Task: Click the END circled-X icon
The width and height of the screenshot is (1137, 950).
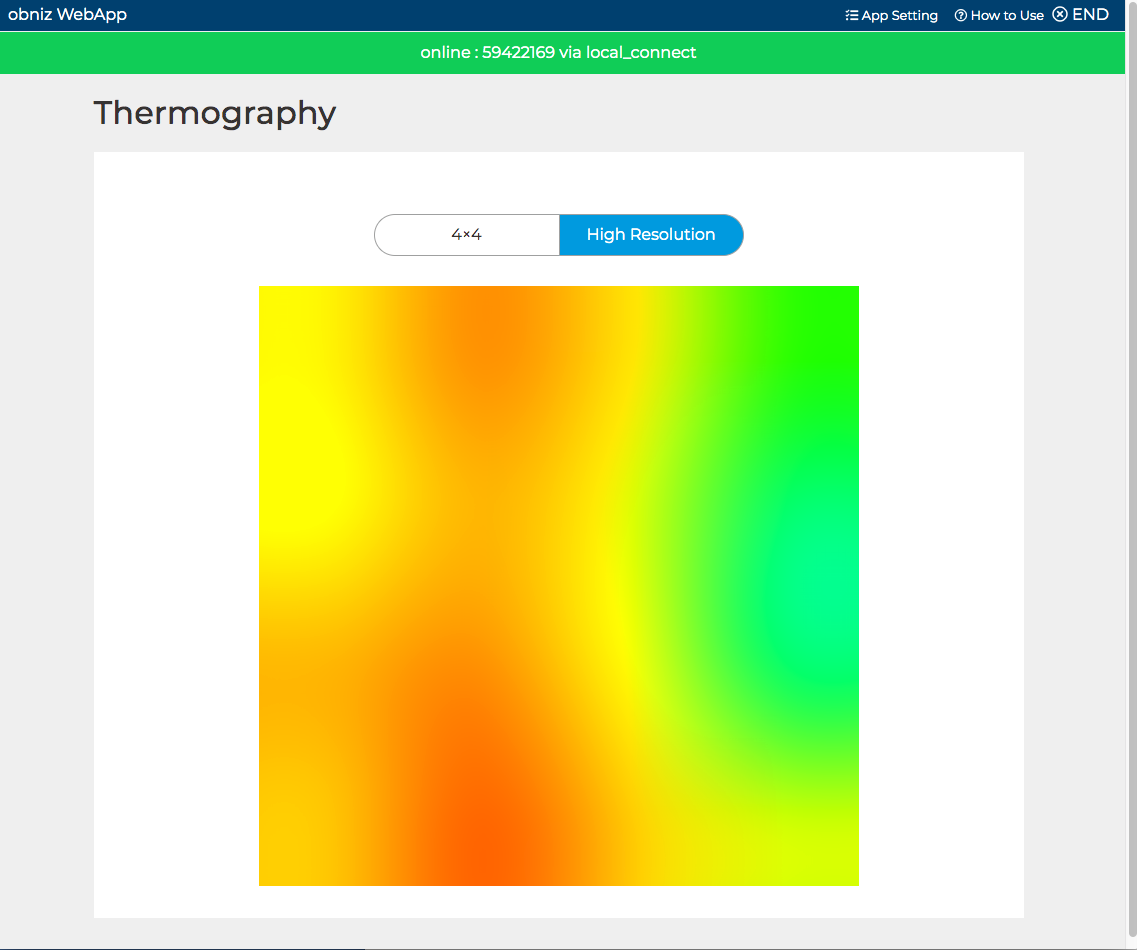Action: tap(1060, 15)
